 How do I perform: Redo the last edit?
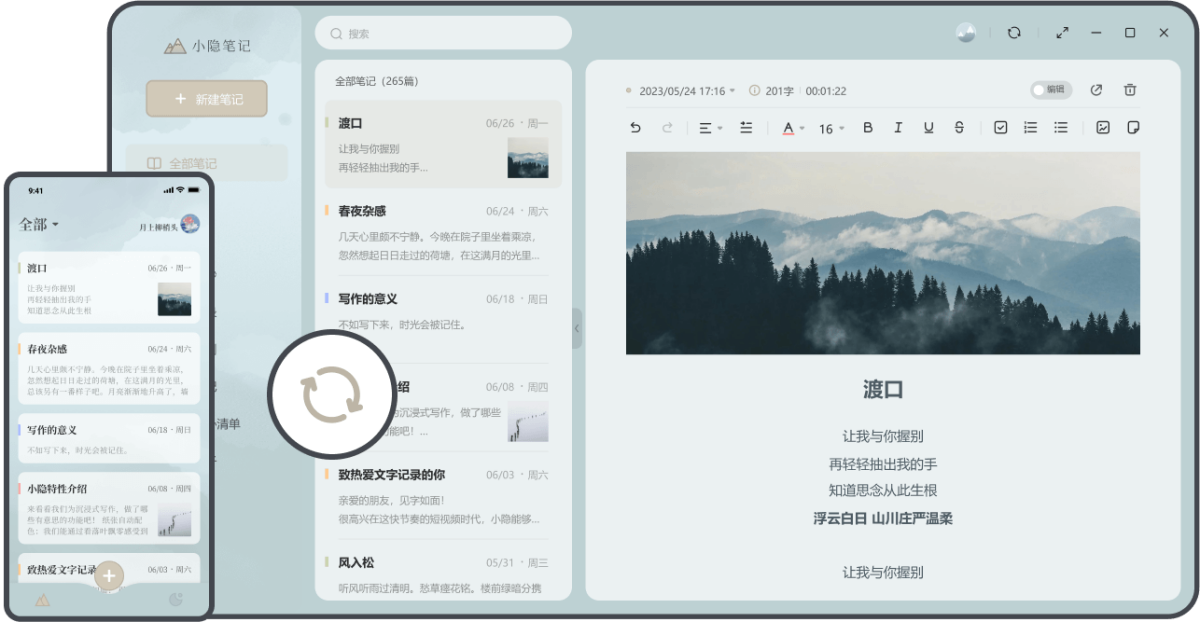pos(666,128)
